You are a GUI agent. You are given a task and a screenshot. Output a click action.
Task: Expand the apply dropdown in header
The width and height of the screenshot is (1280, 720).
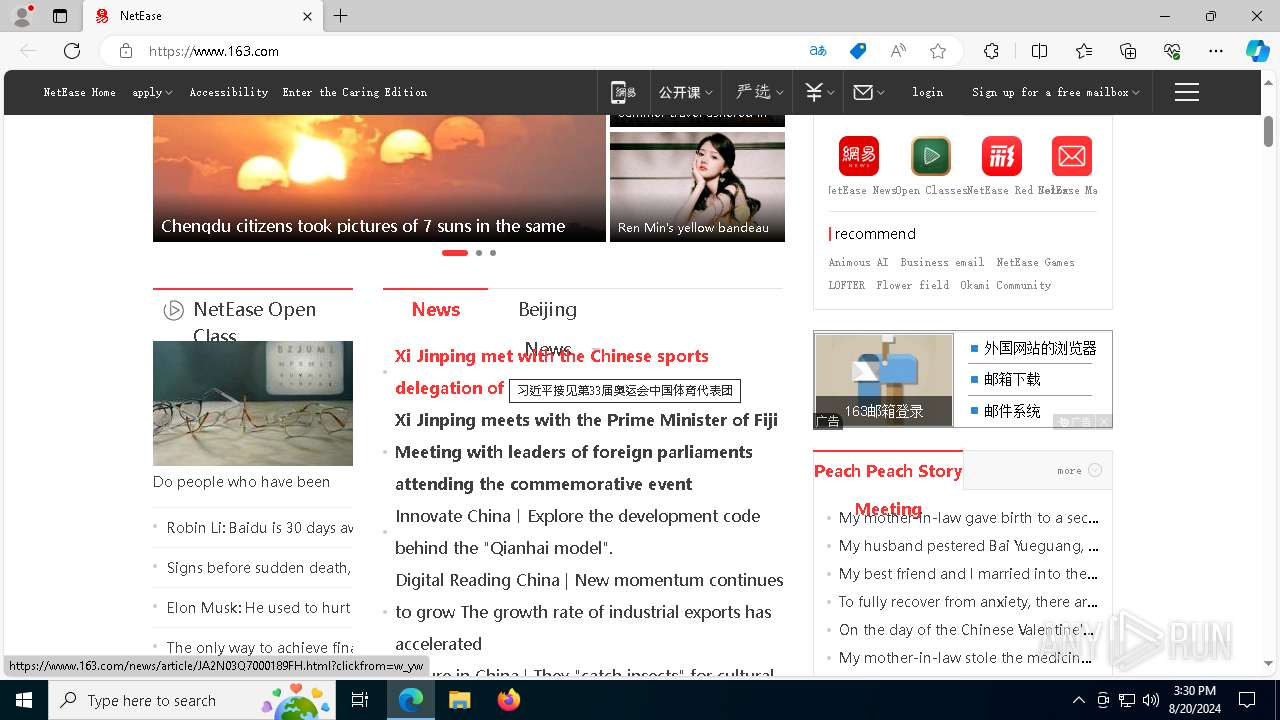point(152,92)
